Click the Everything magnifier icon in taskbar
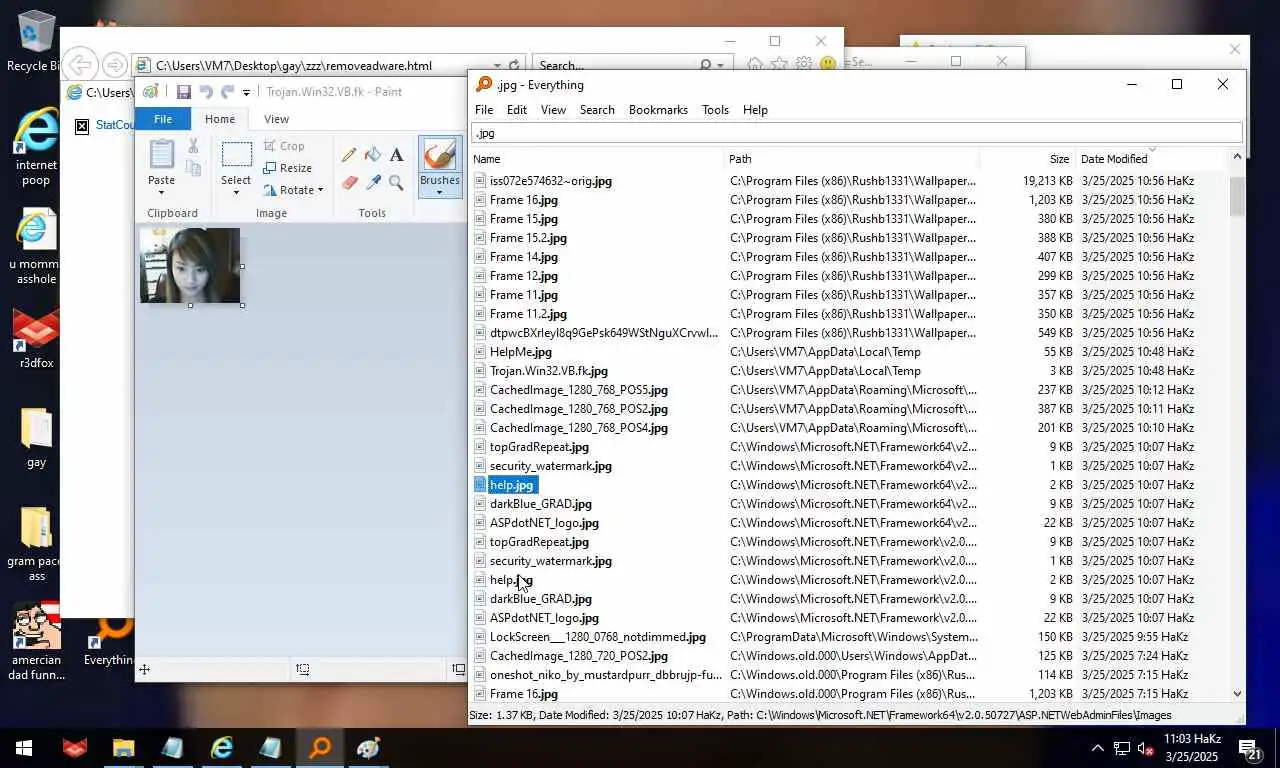This screenshot has height=768, width=1280. [x=320, y=748]
